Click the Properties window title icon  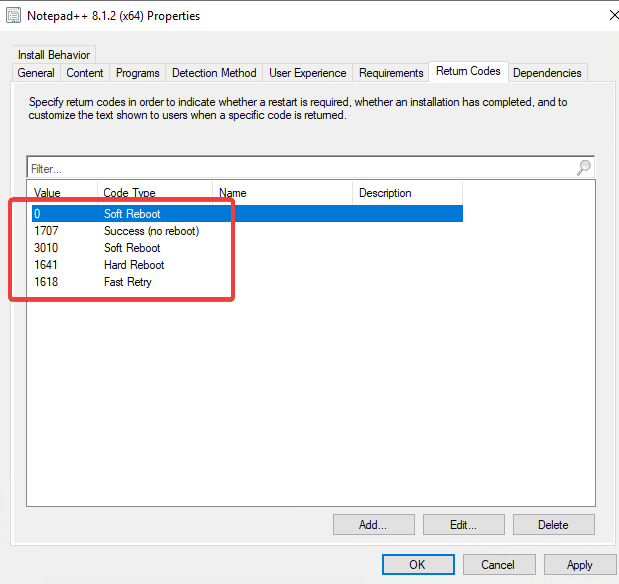click(x=13, y=16)
